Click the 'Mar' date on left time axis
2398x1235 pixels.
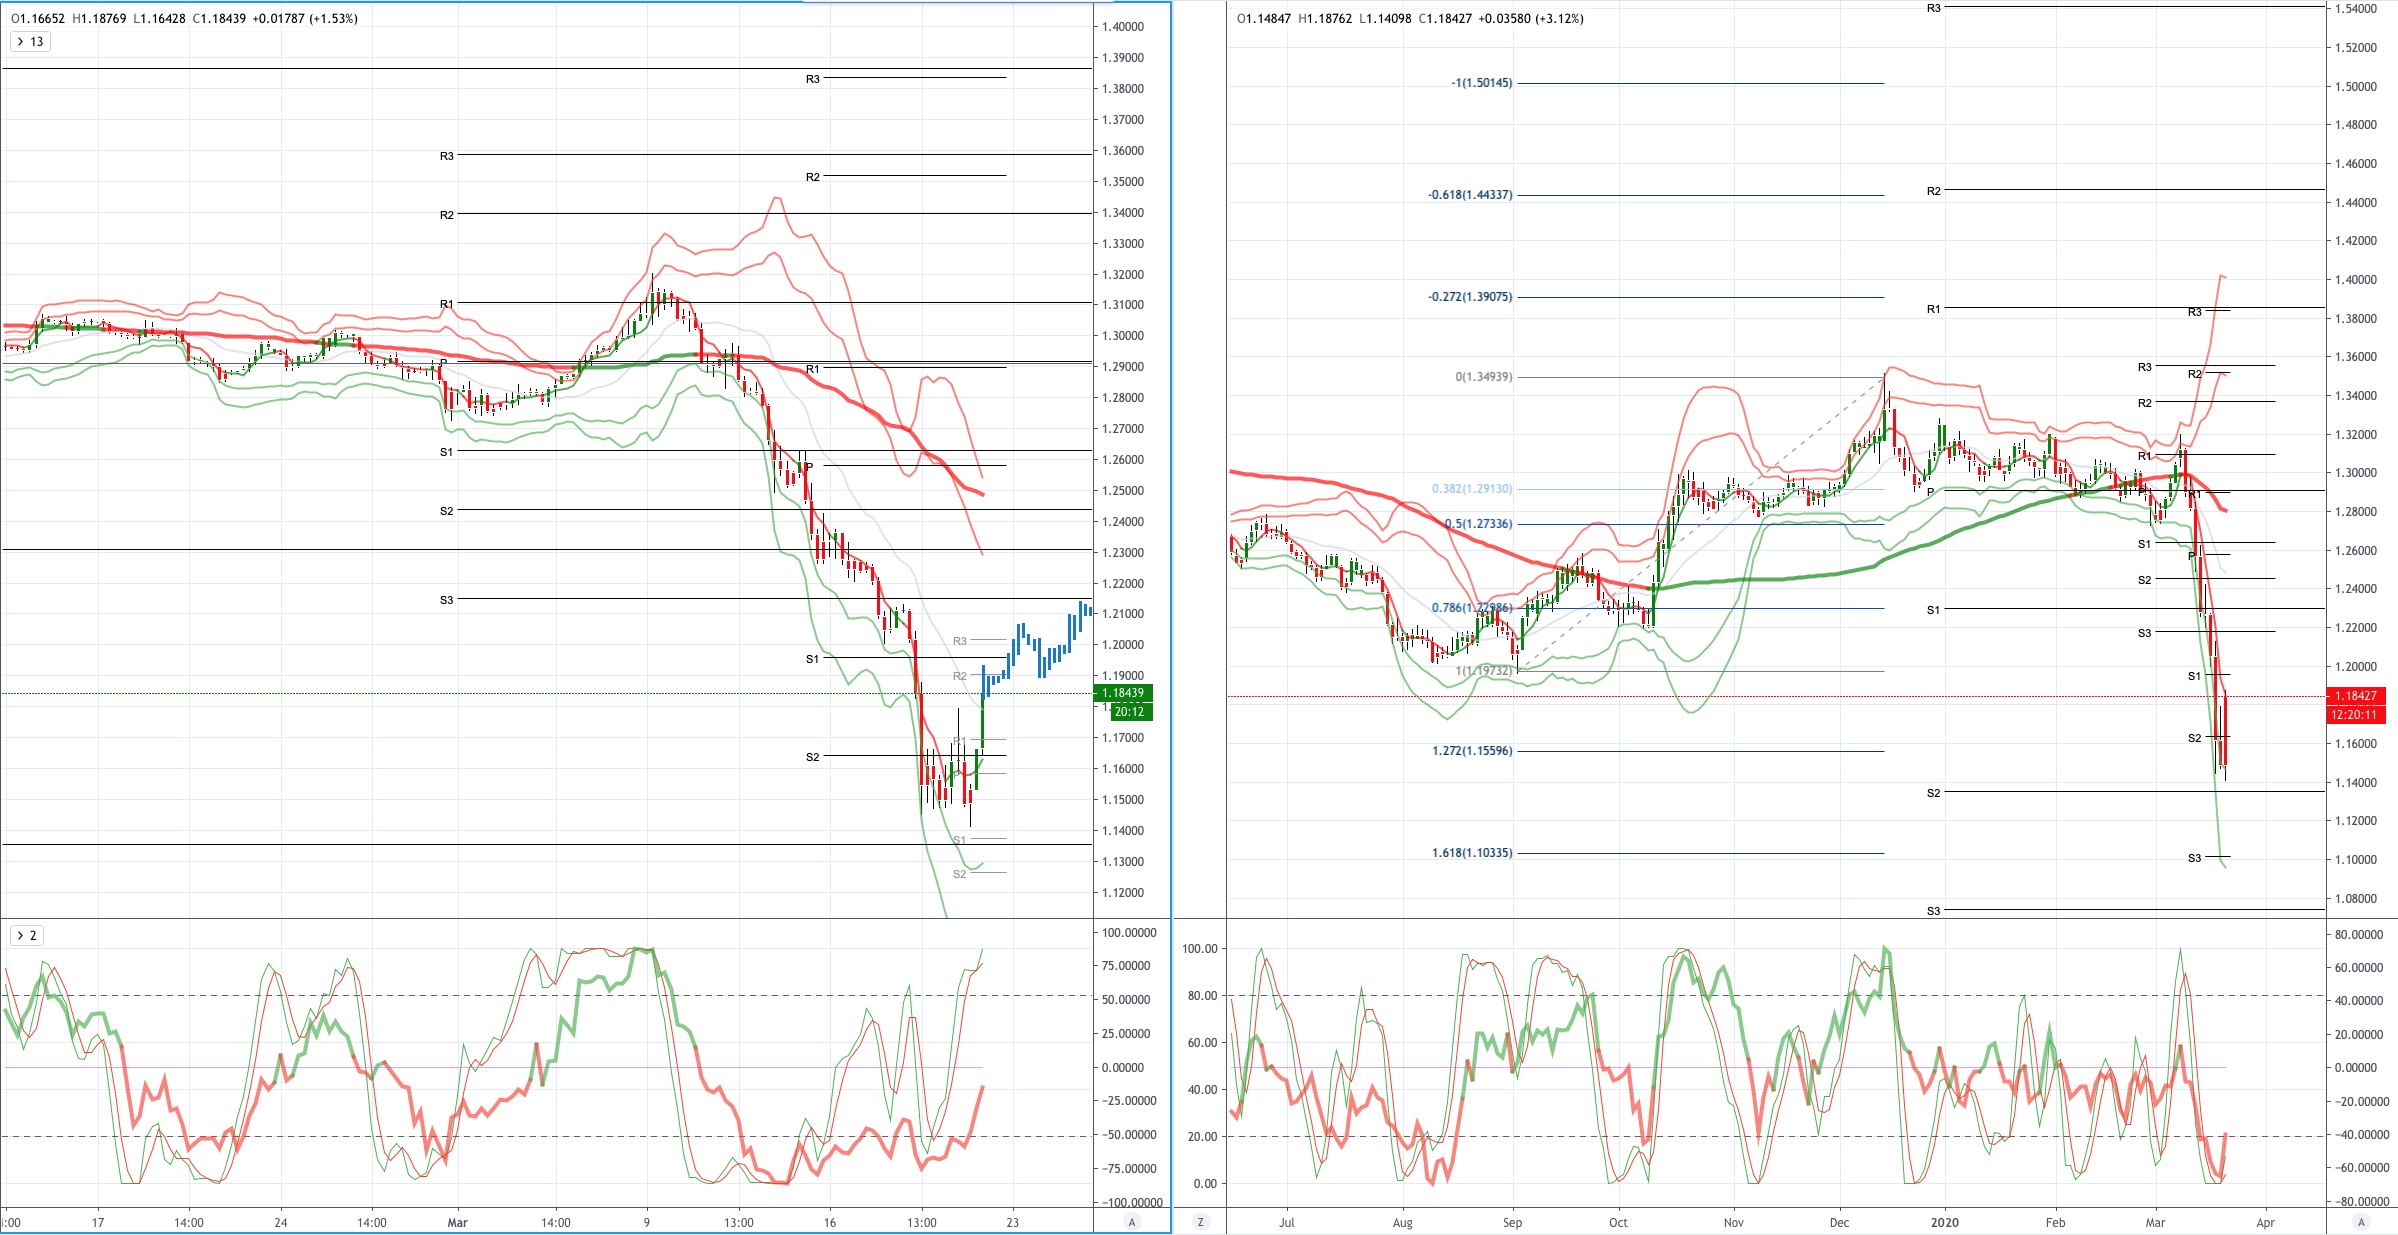pos(457,1222)
